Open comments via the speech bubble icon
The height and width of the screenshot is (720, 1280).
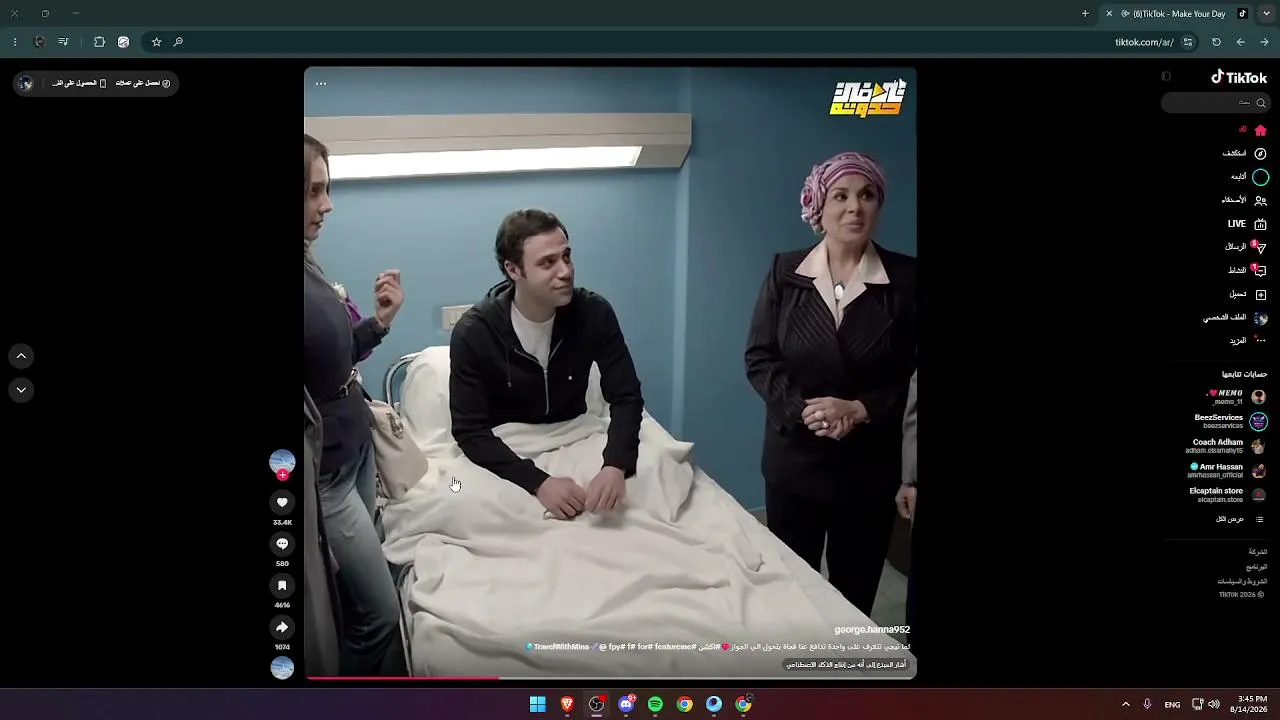[282, 544]
